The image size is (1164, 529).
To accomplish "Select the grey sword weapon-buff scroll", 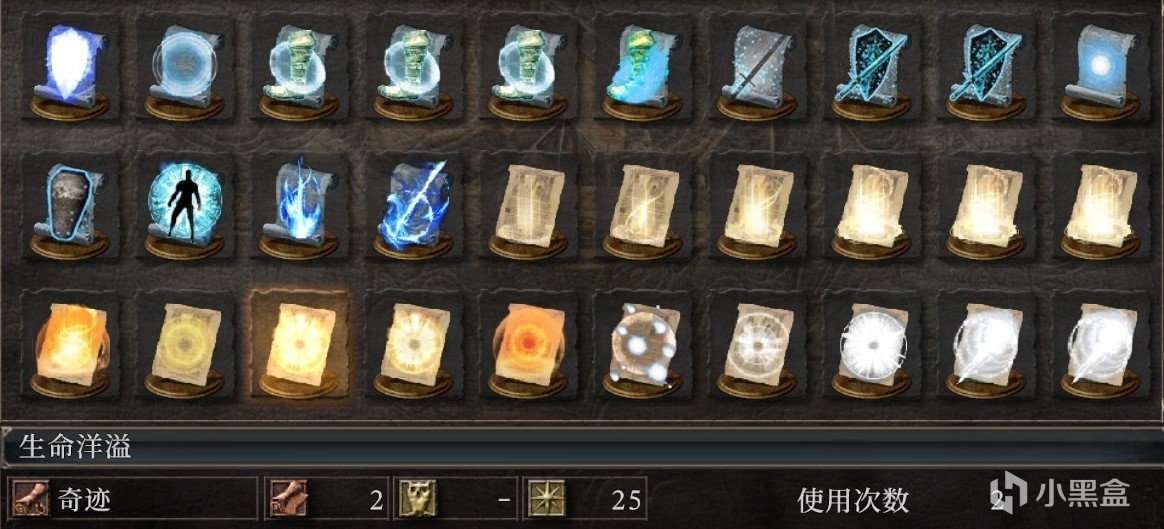I will click(x=756, y=67).
